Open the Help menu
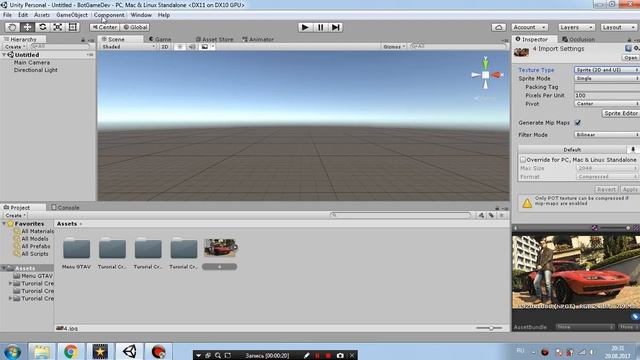The width and height of the screenshot is (640, 360). (164, 15)
